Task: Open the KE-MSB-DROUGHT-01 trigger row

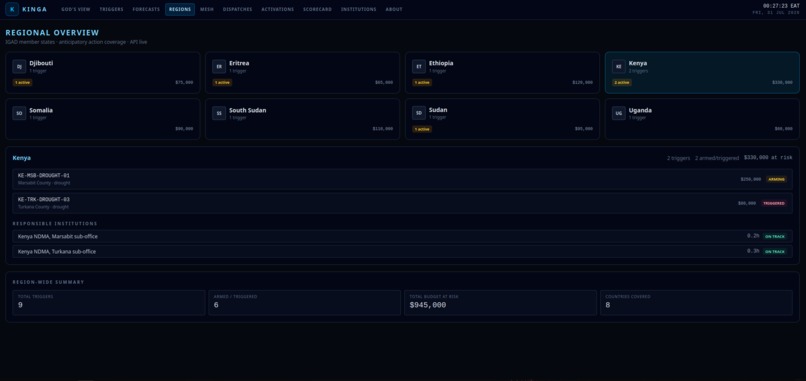Action: pos(402,179)
